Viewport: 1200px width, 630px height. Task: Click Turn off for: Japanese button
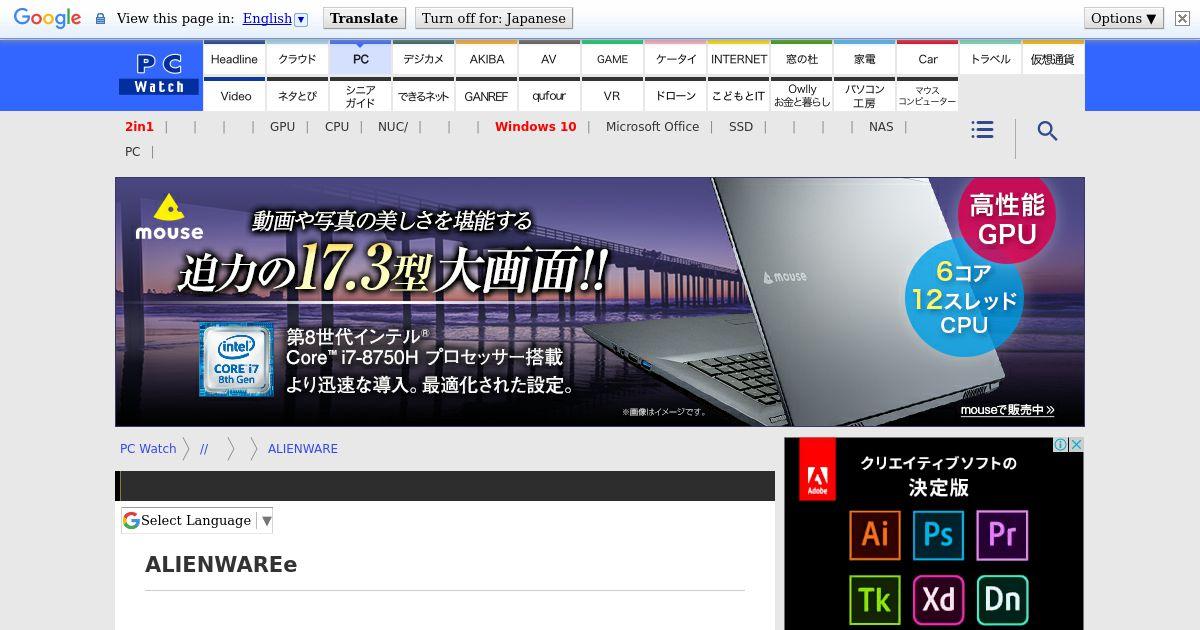coord(493,18)
